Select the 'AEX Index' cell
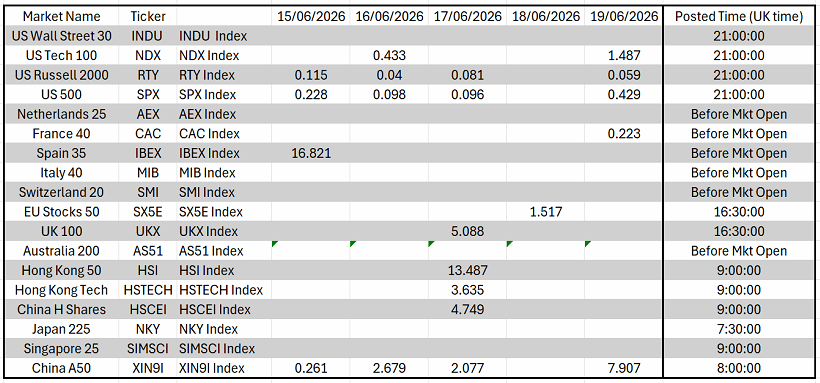Viewport: 820px width, 383px height. click(224, 114)
